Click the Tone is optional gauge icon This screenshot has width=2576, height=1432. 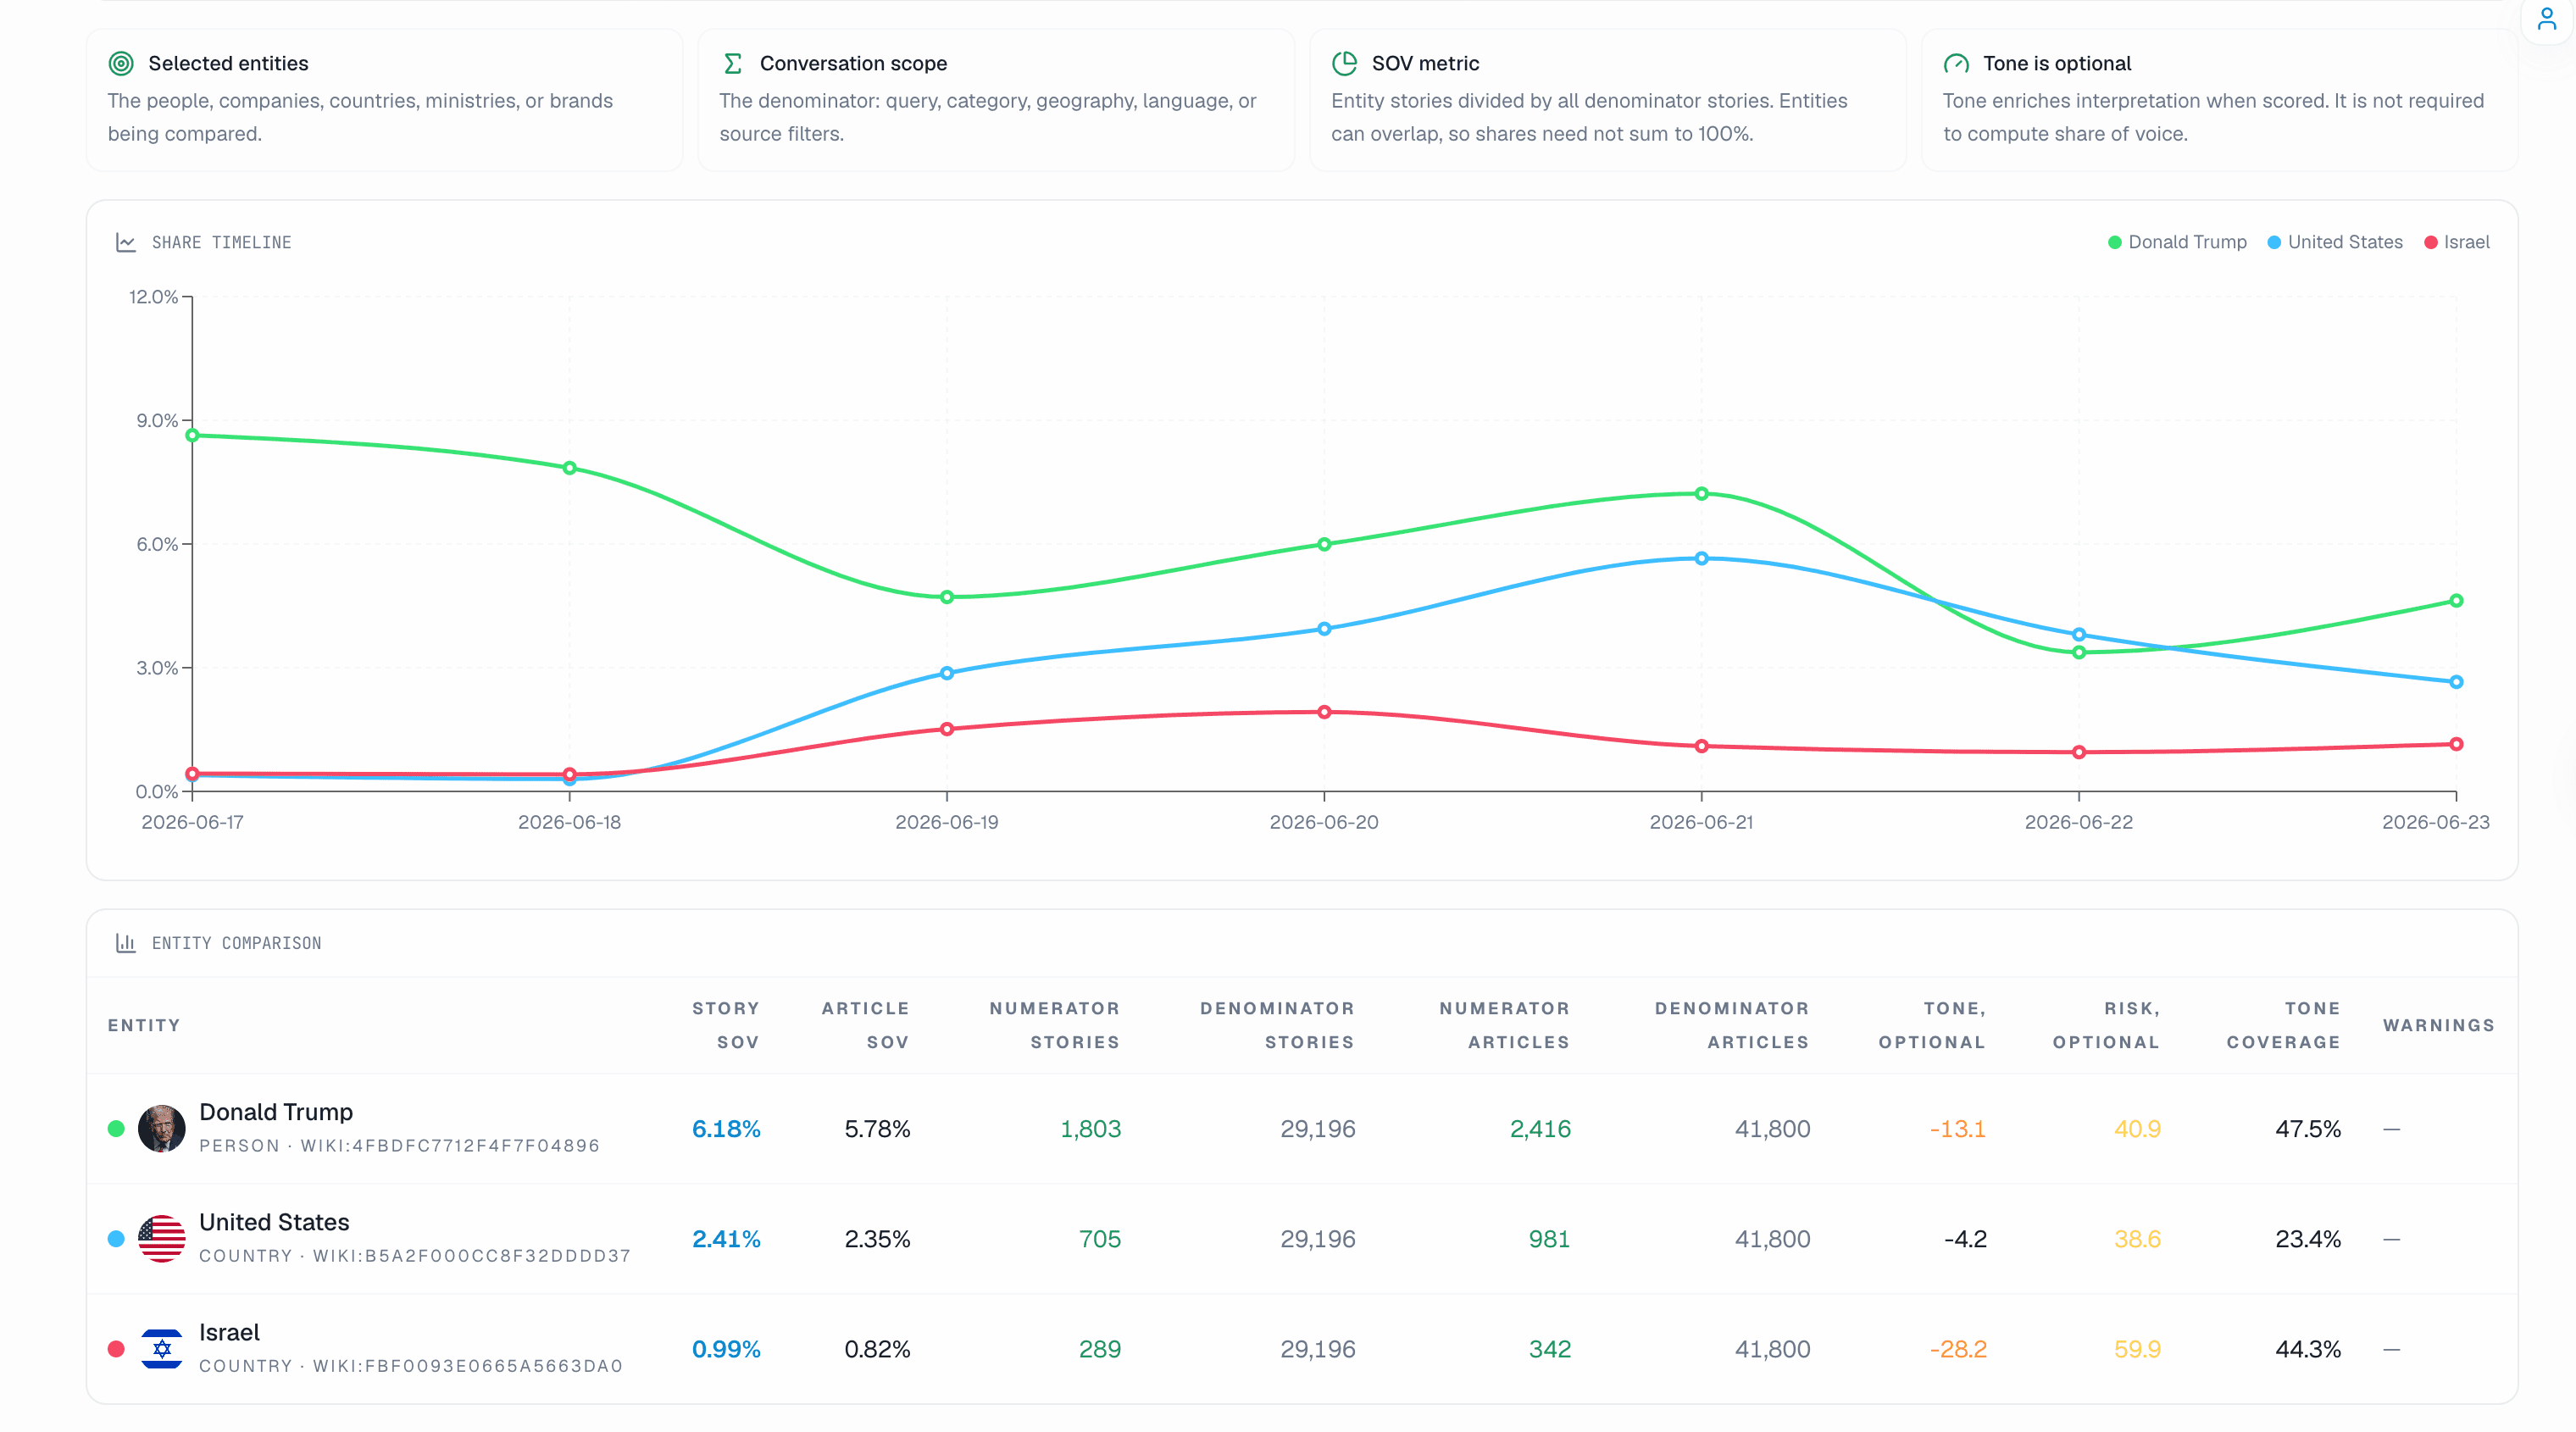[1956, 63]
